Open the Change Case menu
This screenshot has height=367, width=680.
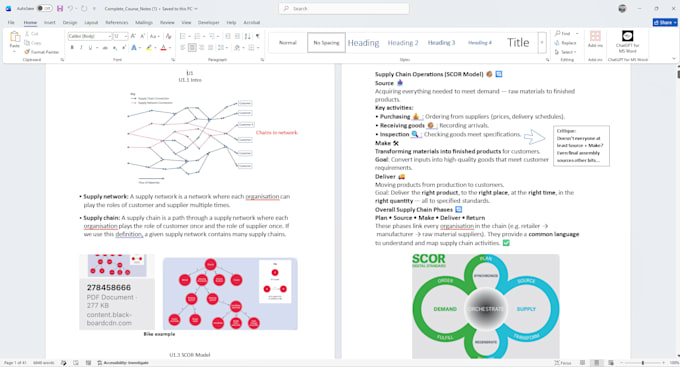tap(154, 36)
